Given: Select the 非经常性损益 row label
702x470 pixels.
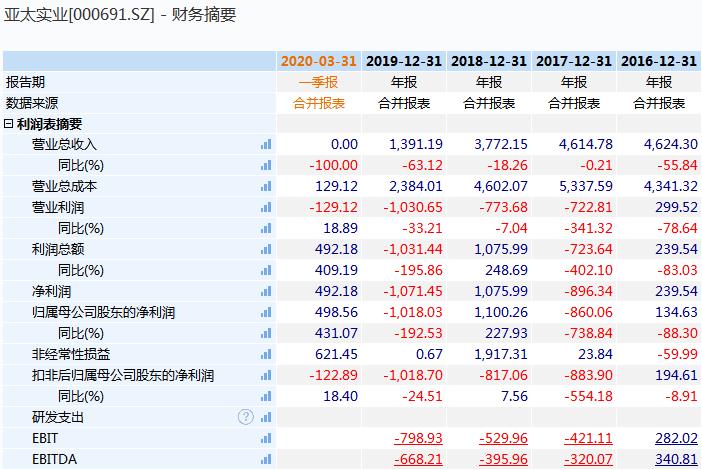Looking at the screenshot, I should [71, 355].
